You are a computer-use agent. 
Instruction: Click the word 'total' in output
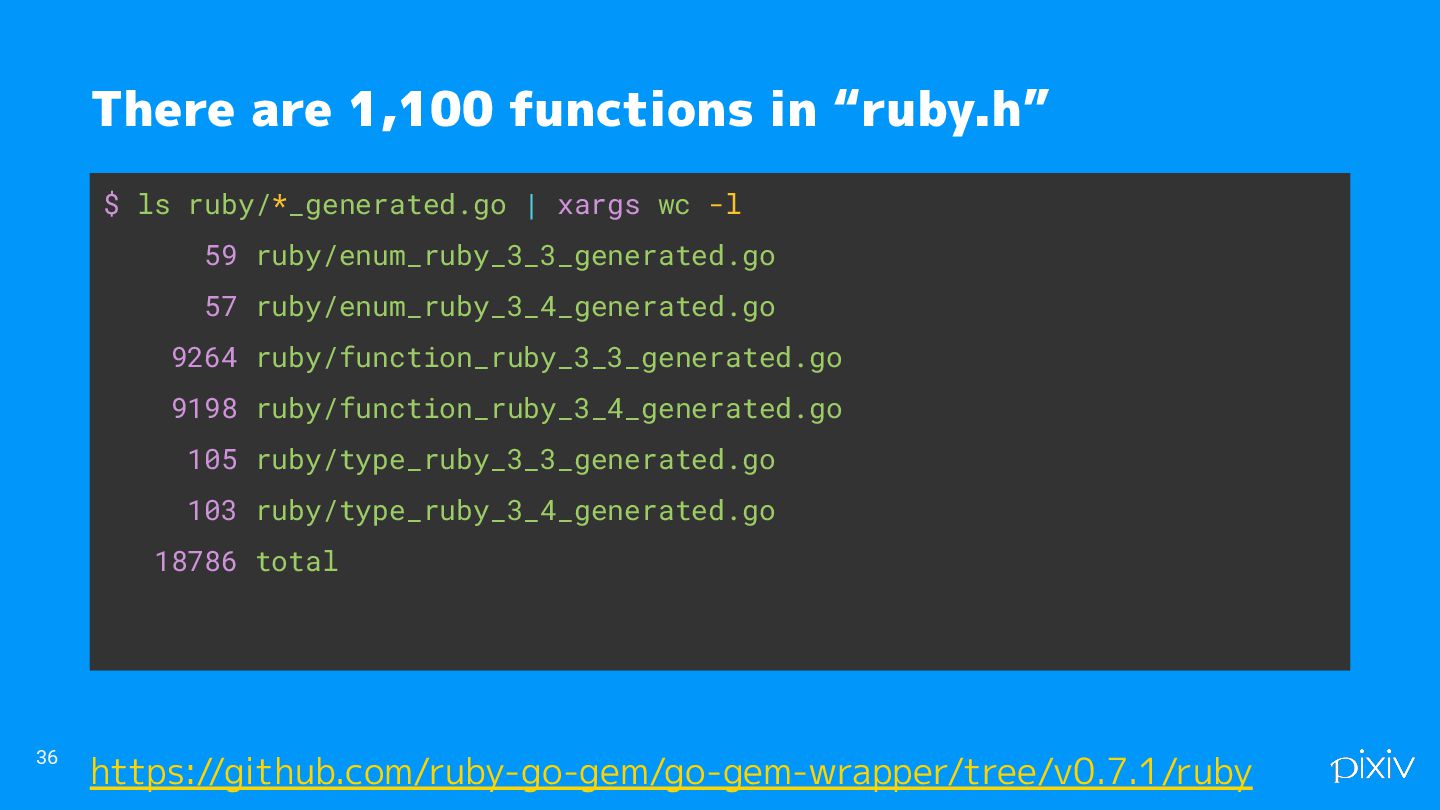pyautogui.click(x=297, y=562)
